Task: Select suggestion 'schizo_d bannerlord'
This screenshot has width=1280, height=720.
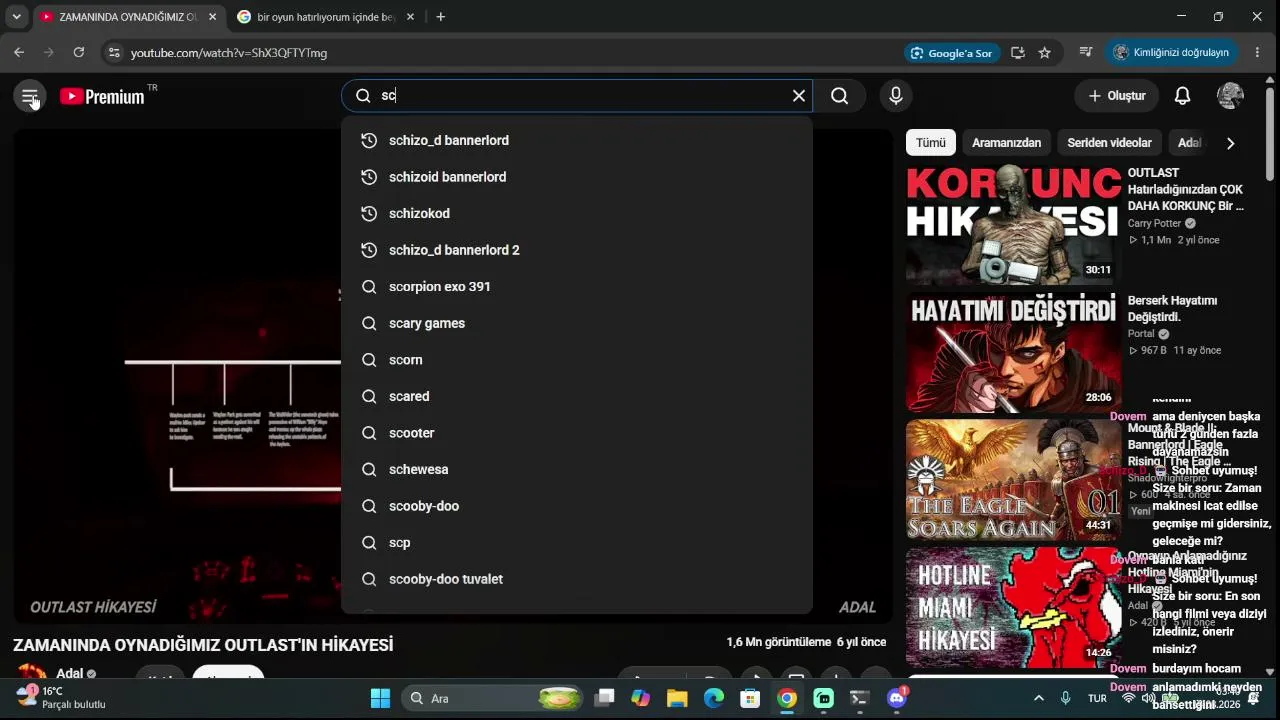Action: (577, 140)
